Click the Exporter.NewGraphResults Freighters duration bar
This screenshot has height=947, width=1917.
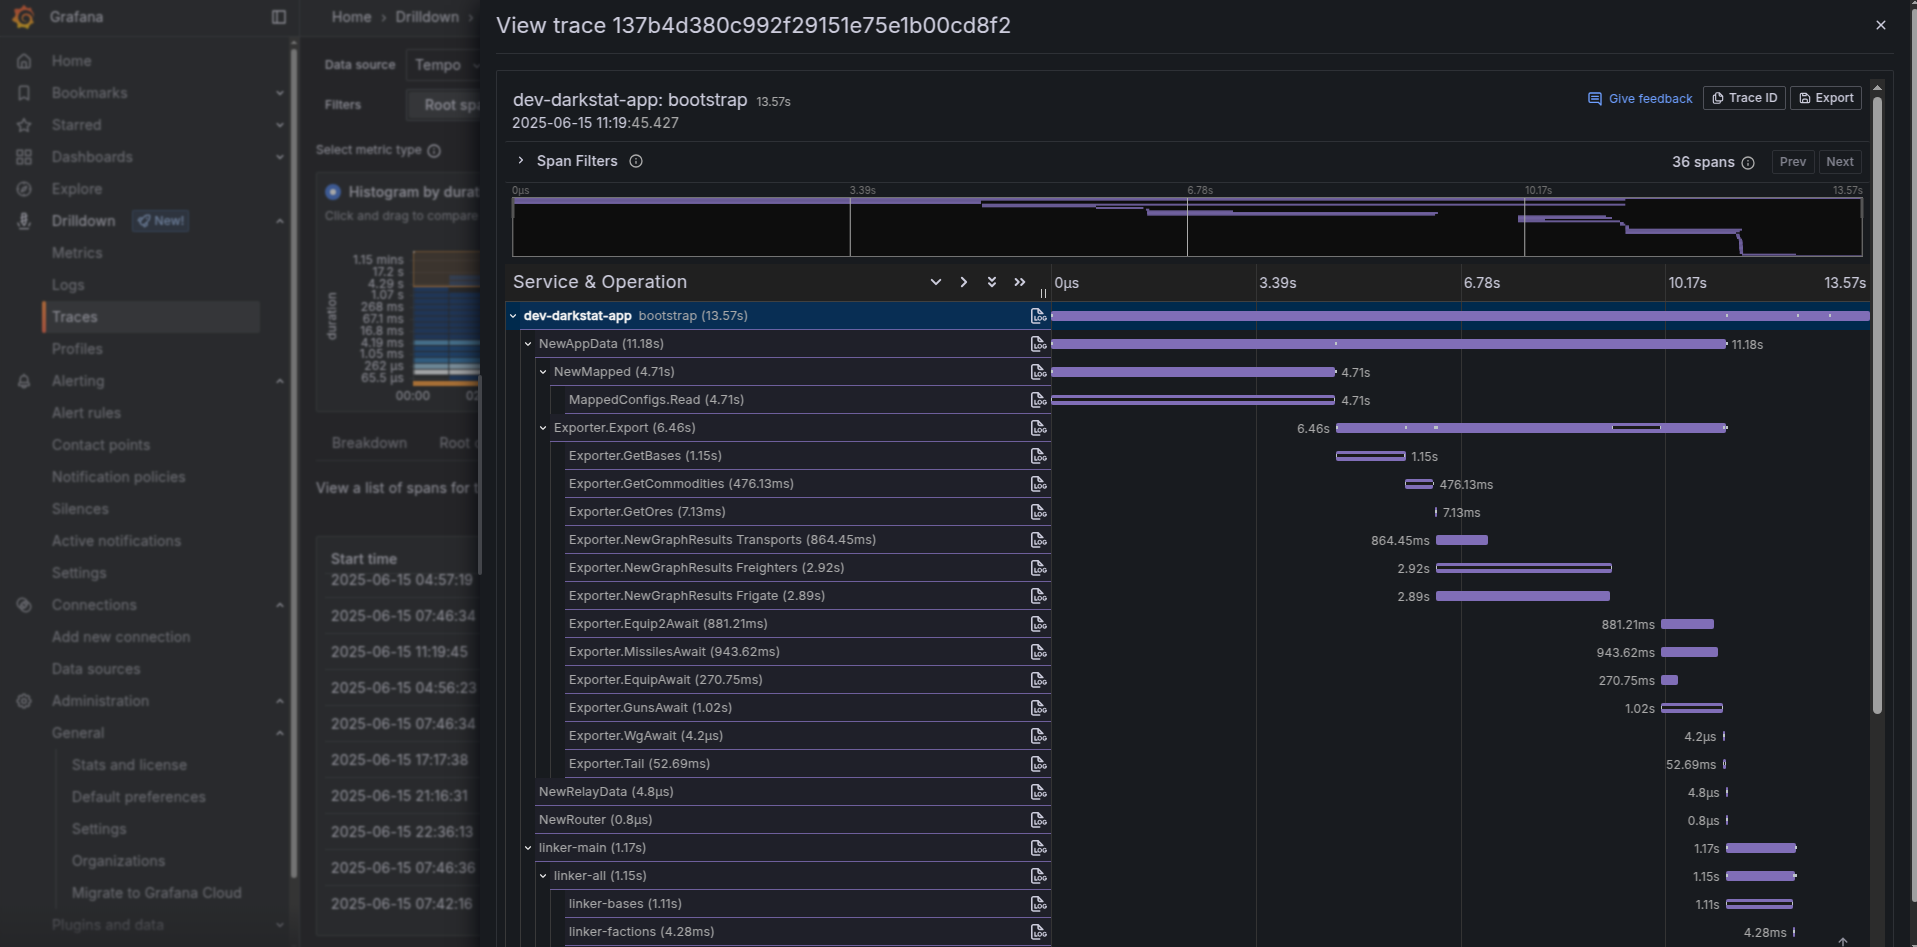tap(1523, 568)
